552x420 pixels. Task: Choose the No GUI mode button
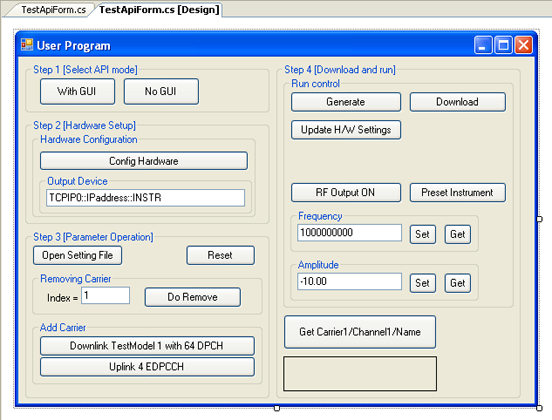point(161,92)
